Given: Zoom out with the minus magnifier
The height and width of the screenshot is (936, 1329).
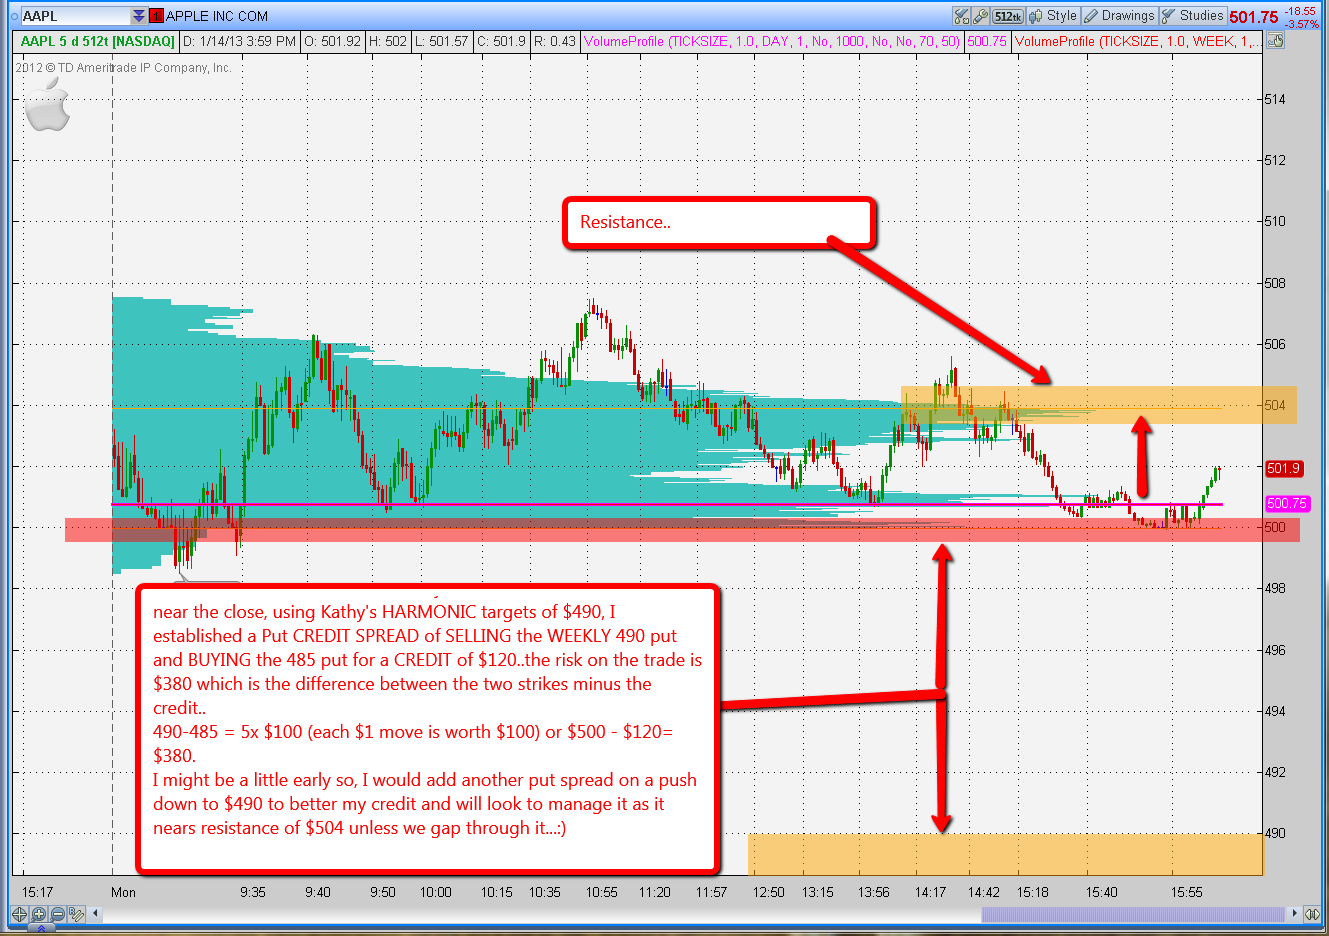Looking at the screenshot, I should point(58,914).
